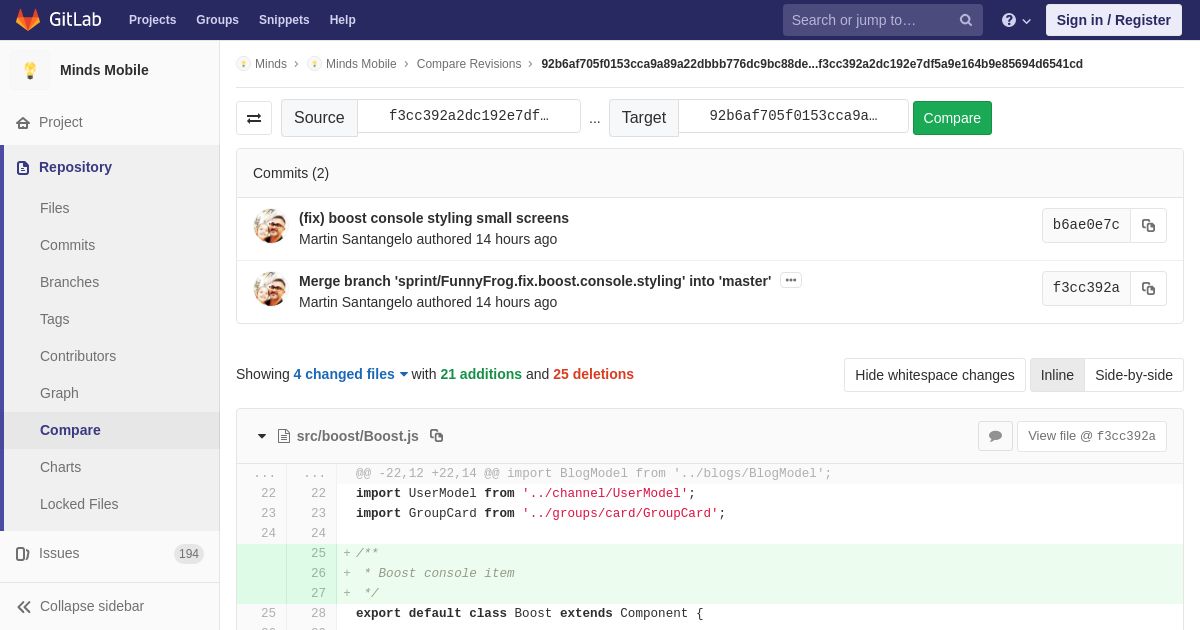The width and height of the screenshot is (1200, 630).
Task: Open the Merge branch commit link
Action: coord(535,281)
